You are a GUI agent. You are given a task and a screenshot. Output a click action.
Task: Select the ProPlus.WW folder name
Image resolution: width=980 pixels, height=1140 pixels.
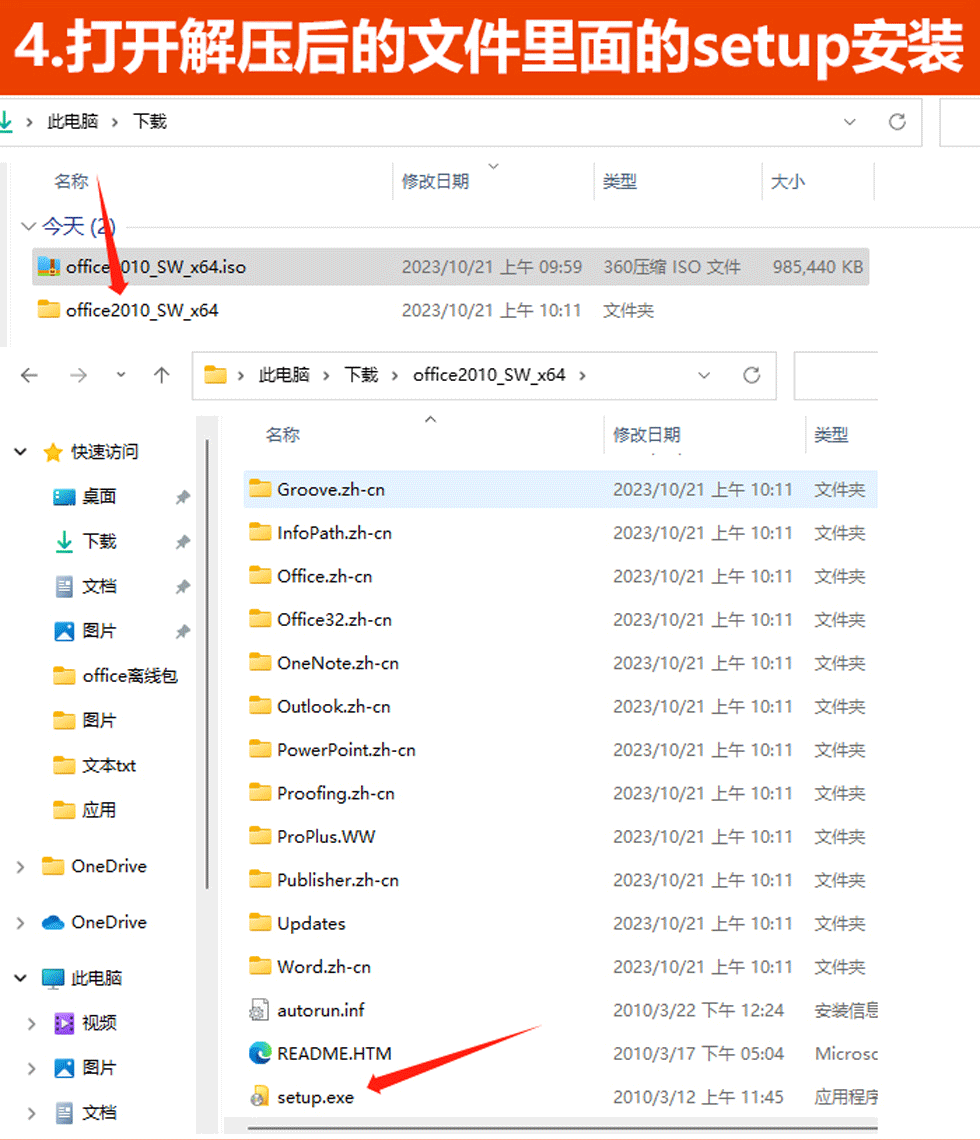point(326,837)
